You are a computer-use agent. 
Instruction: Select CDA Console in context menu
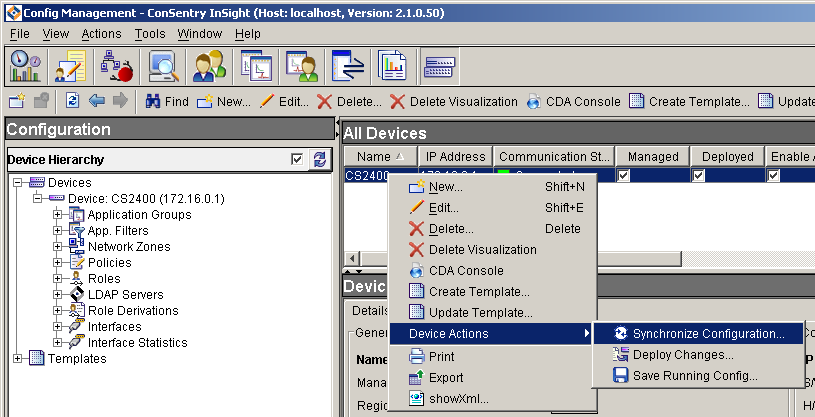[x=492, y=271]
